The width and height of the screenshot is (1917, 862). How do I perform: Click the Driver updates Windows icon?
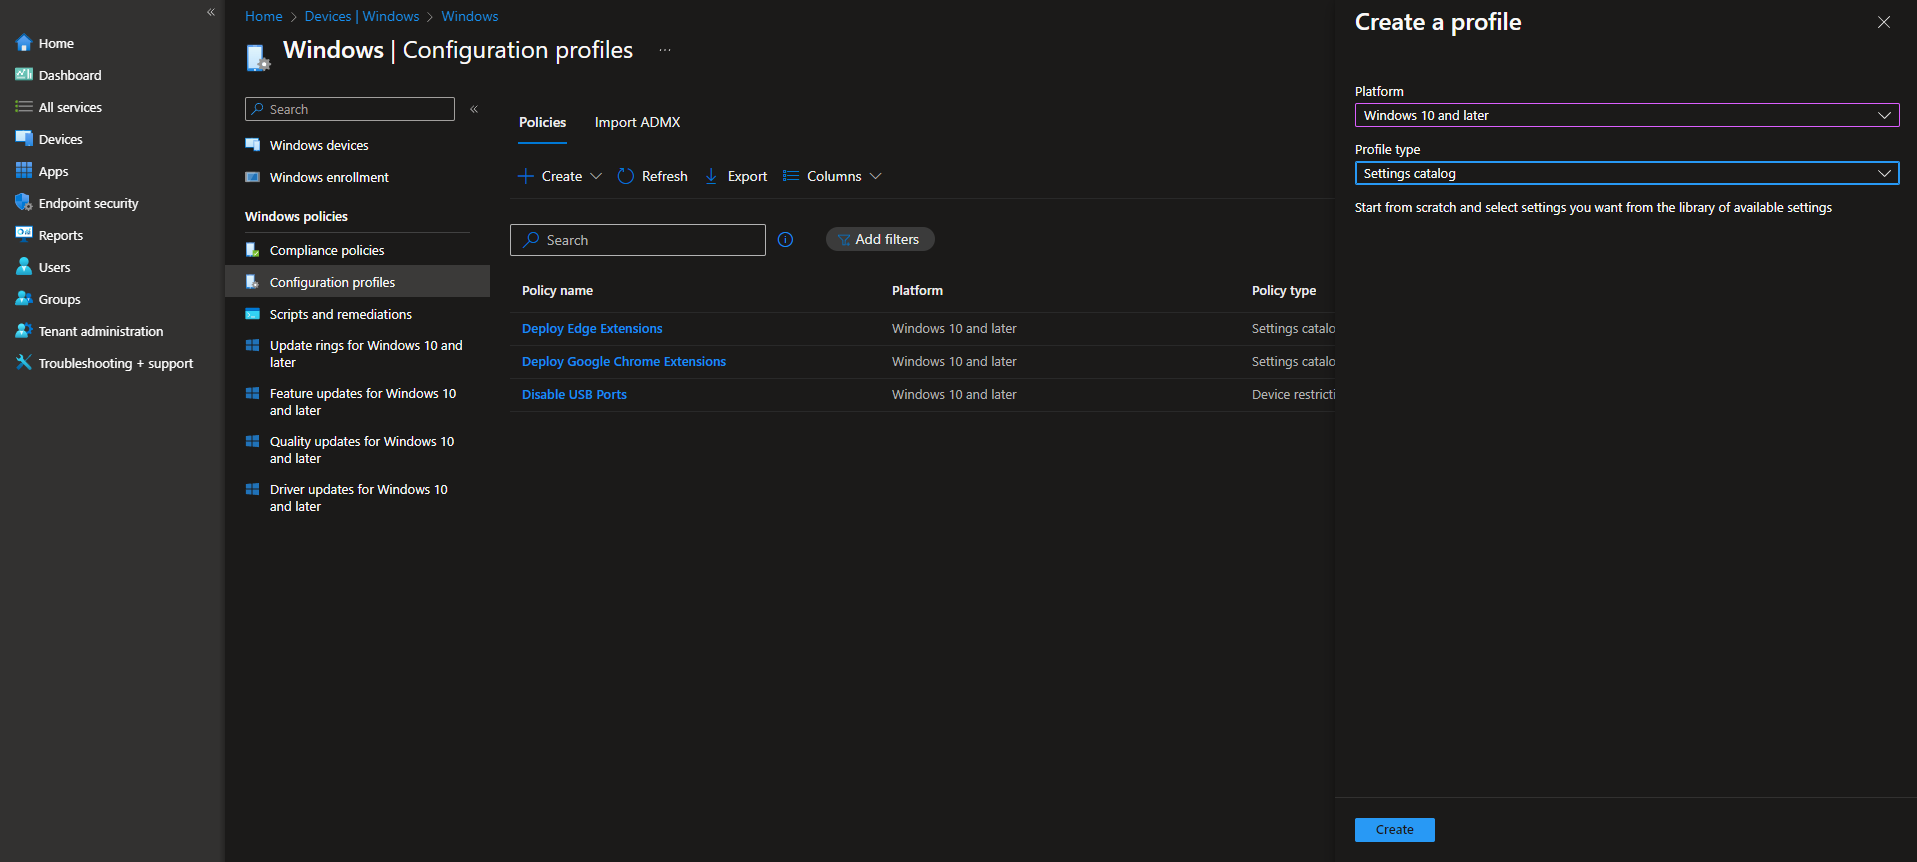[253, 489]
